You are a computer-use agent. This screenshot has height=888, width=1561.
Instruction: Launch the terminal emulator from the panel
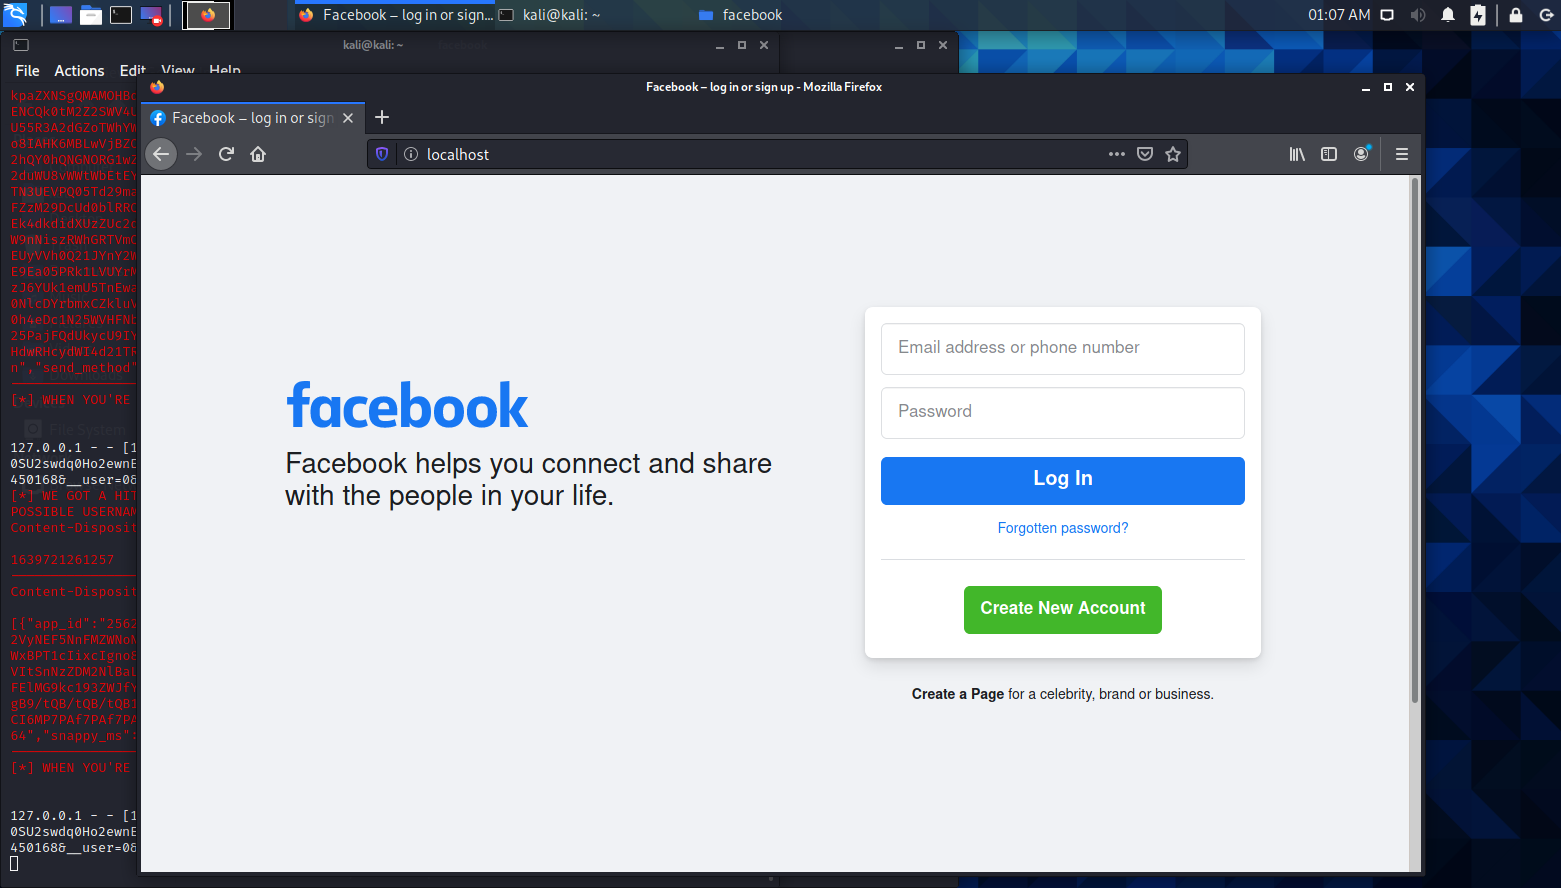click(x=121, y=15)
